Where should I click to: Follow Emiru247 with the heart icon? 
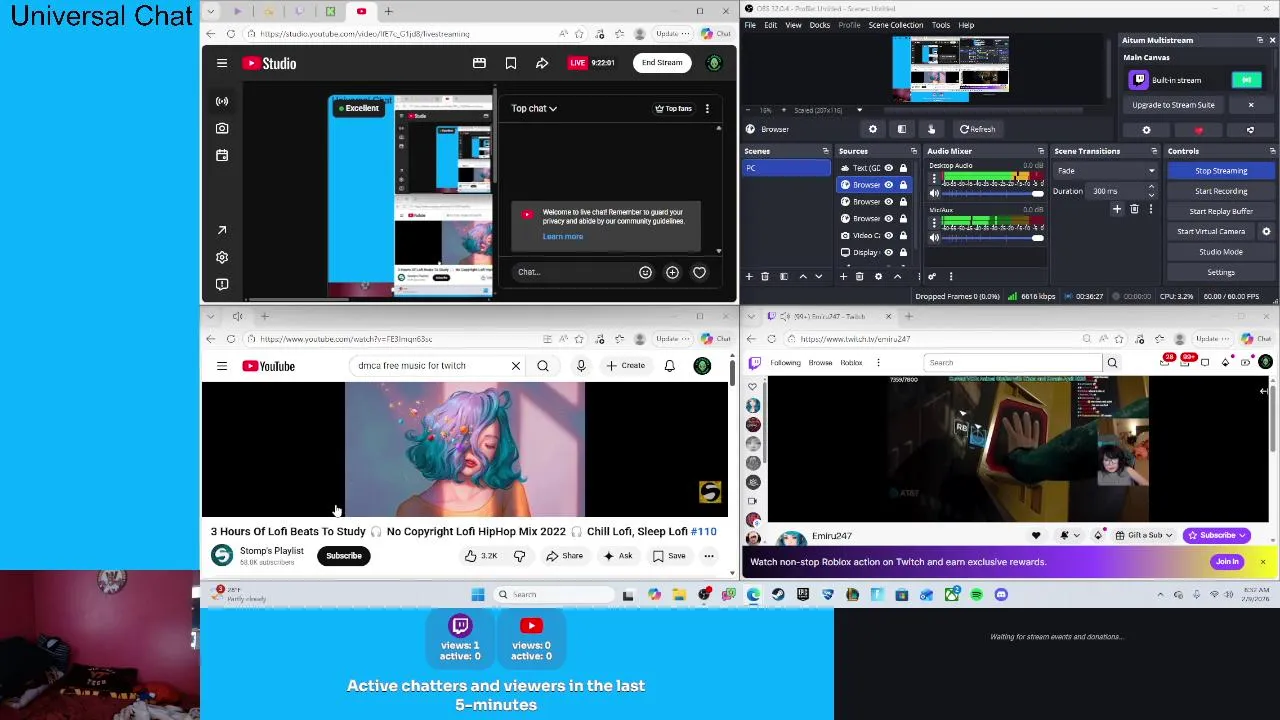click(x=1036, y=535)
